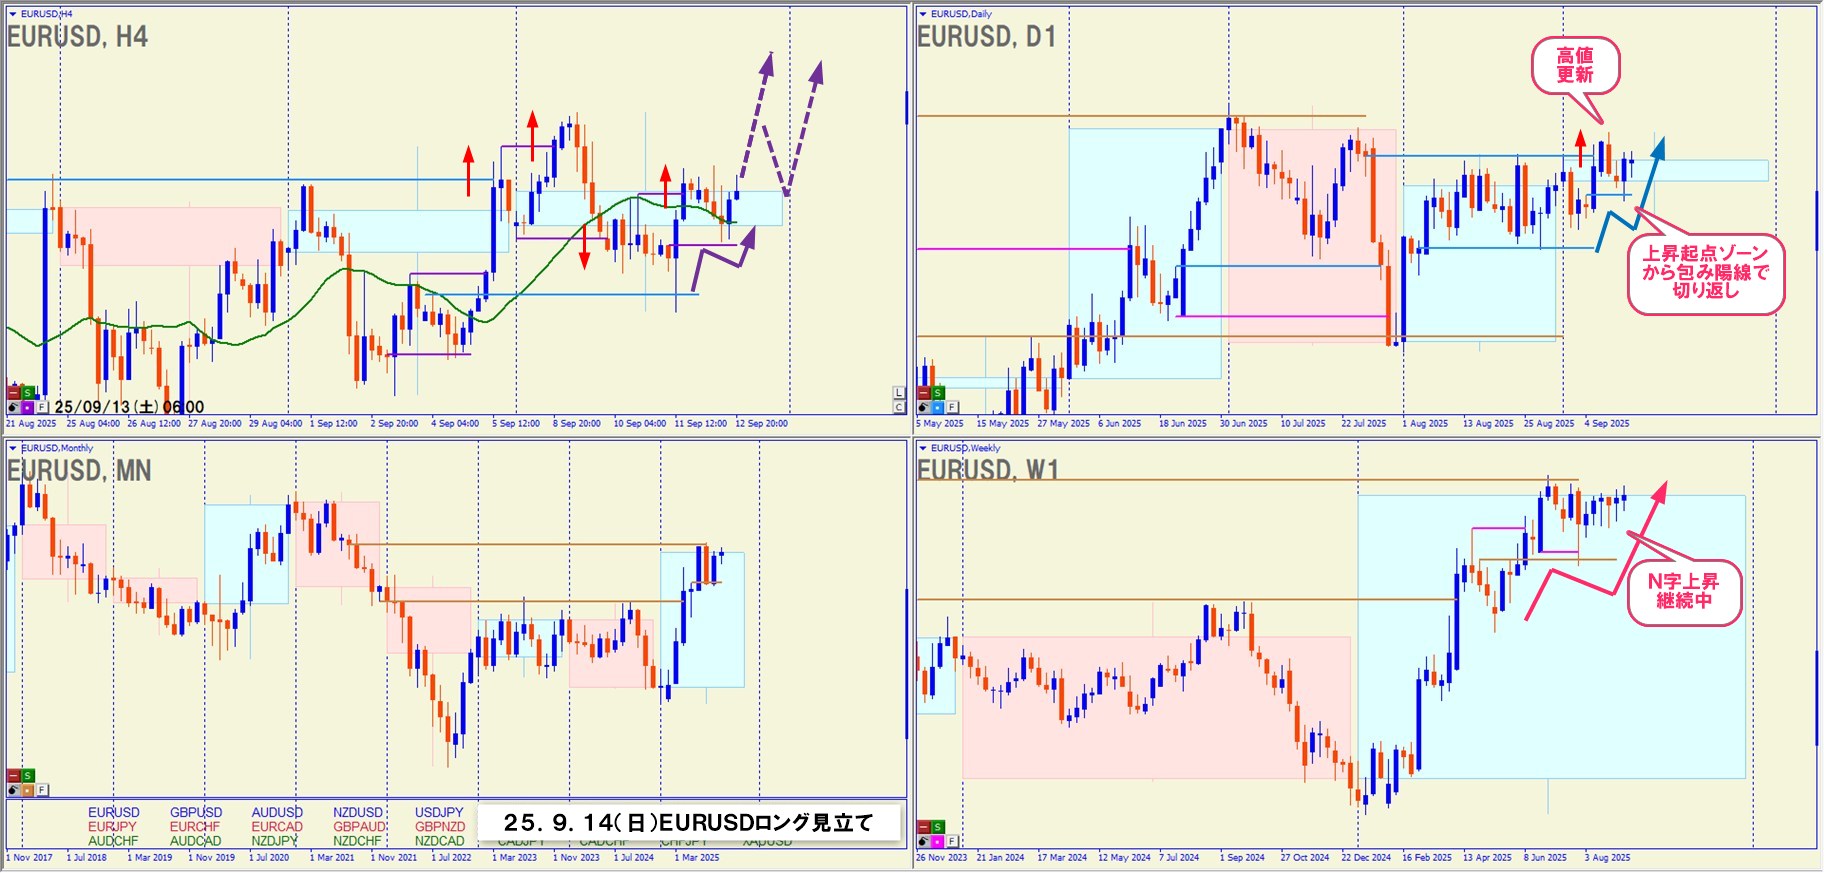Click the 高値更新 callout on D1 chart
The image size is (1824, 873).
pyautogui.click(x=1575, y=66)
